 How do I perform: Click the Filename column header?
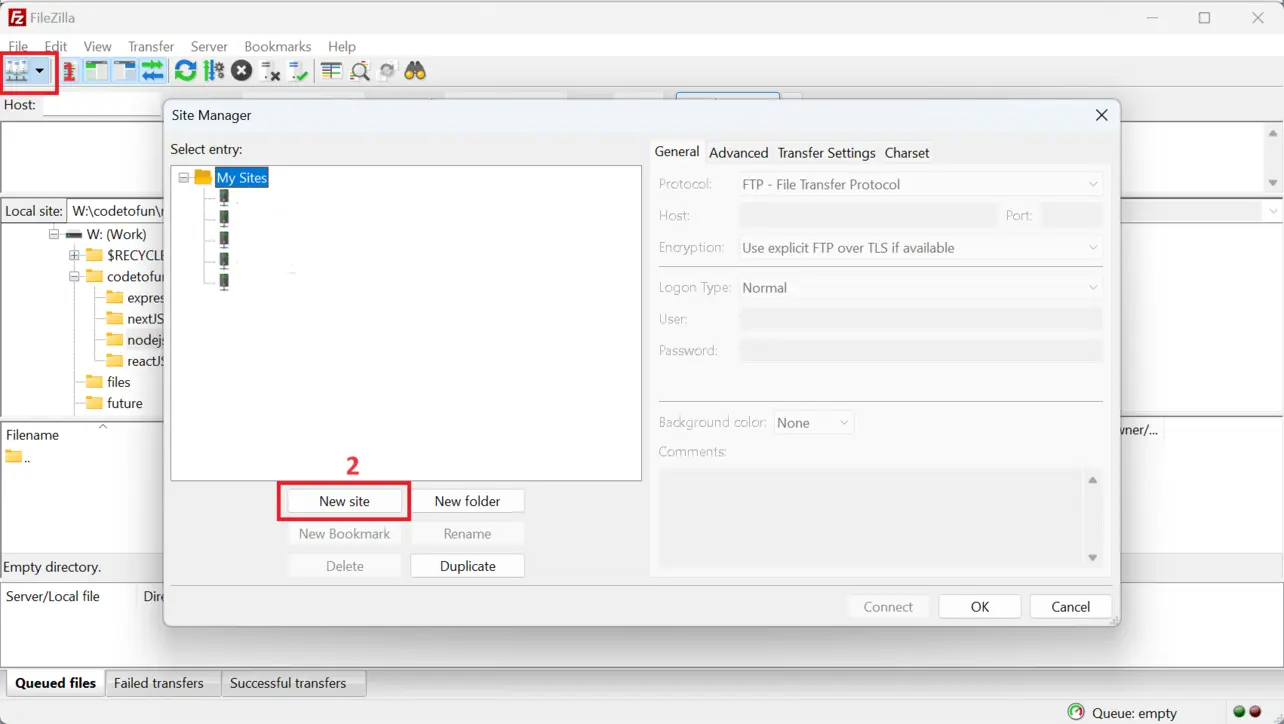[32, 435]
